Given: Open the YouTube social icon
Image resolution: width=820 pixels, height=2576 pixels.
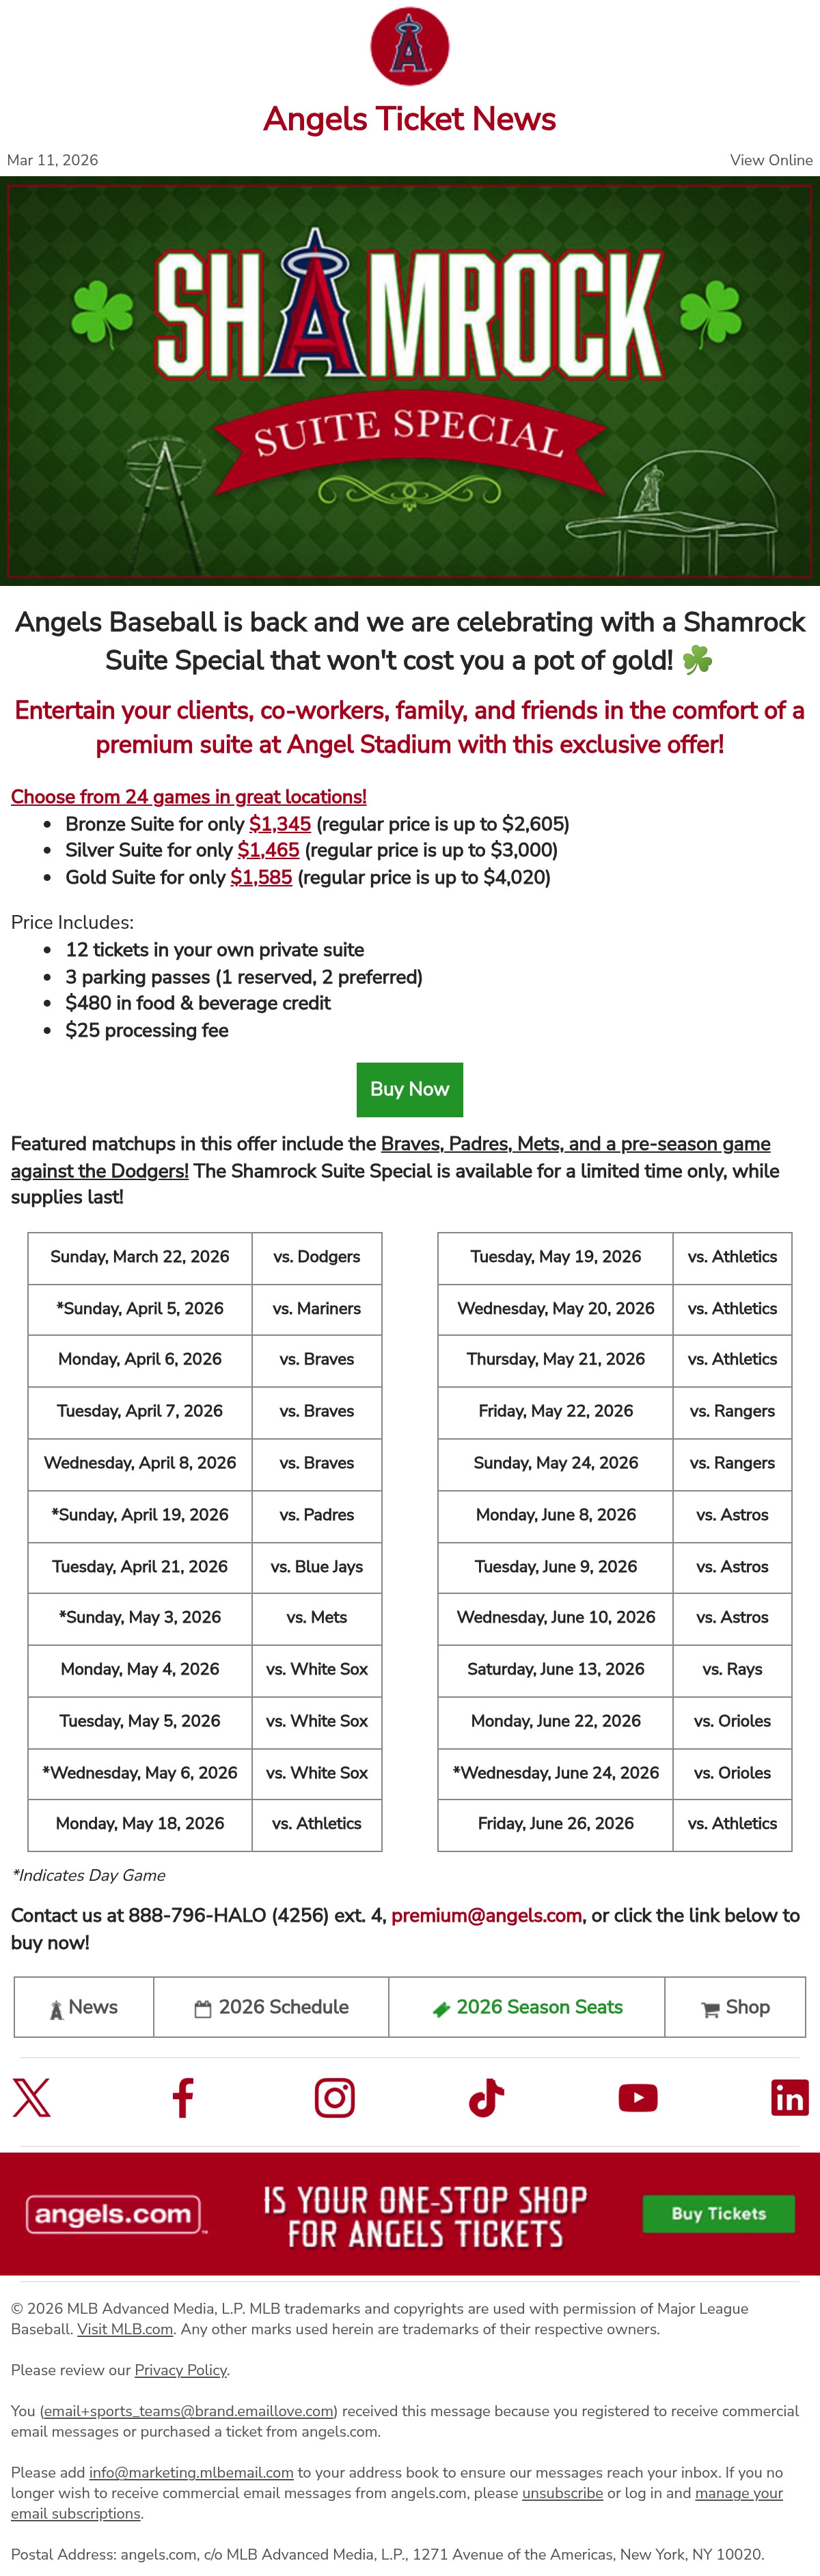Looking at the screenshot, I should pyautogui.click(x=638, y=2097).
